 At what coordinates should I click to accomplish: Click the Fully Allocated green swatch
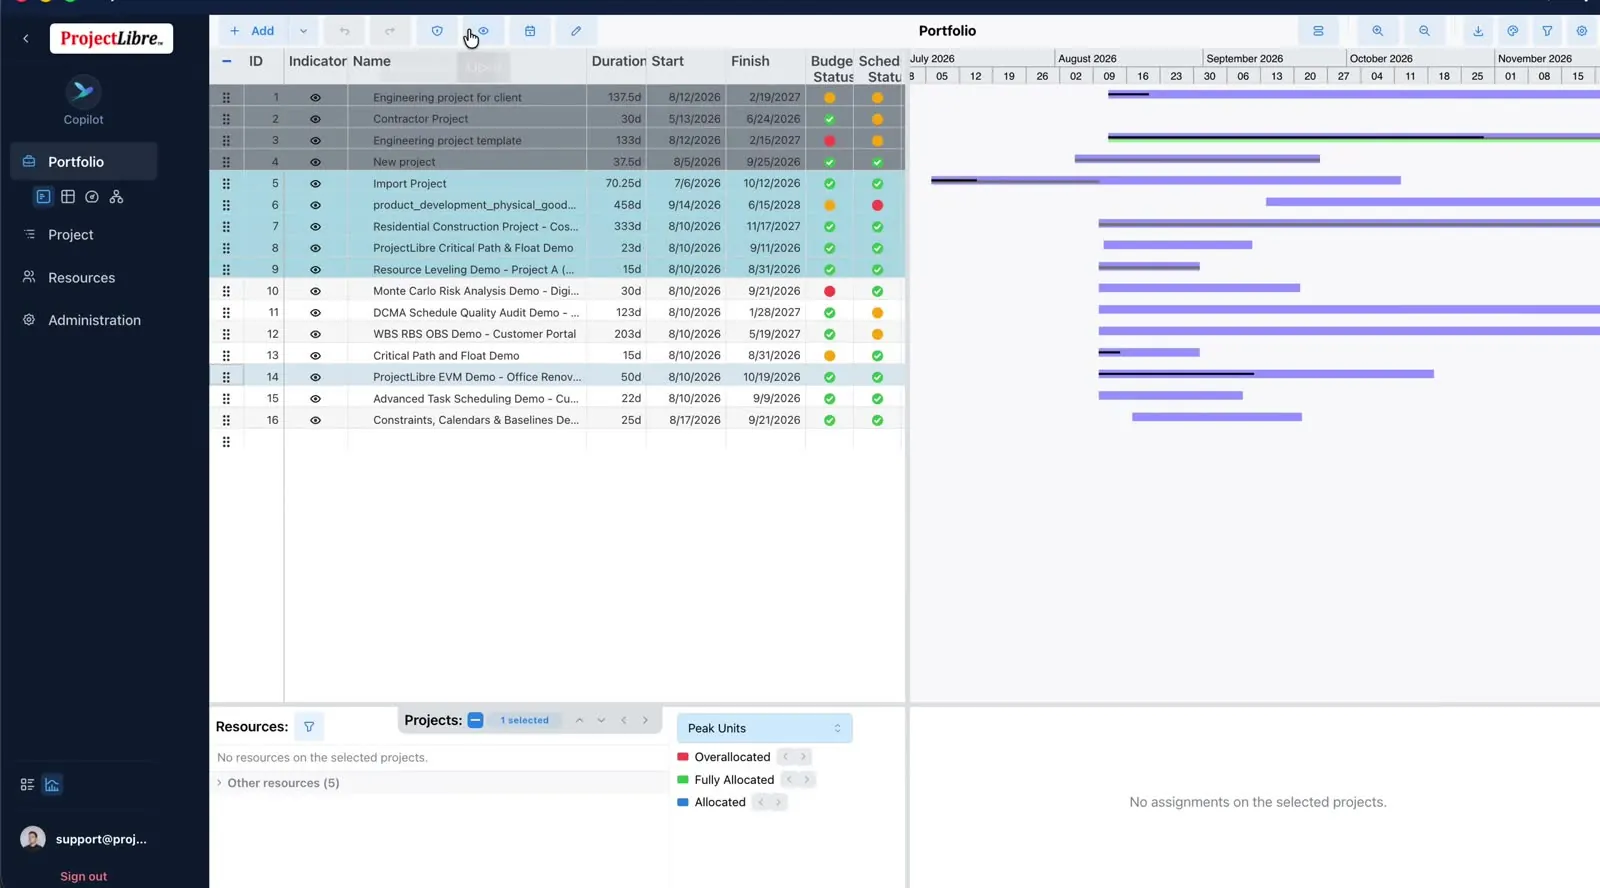(683, 780)
